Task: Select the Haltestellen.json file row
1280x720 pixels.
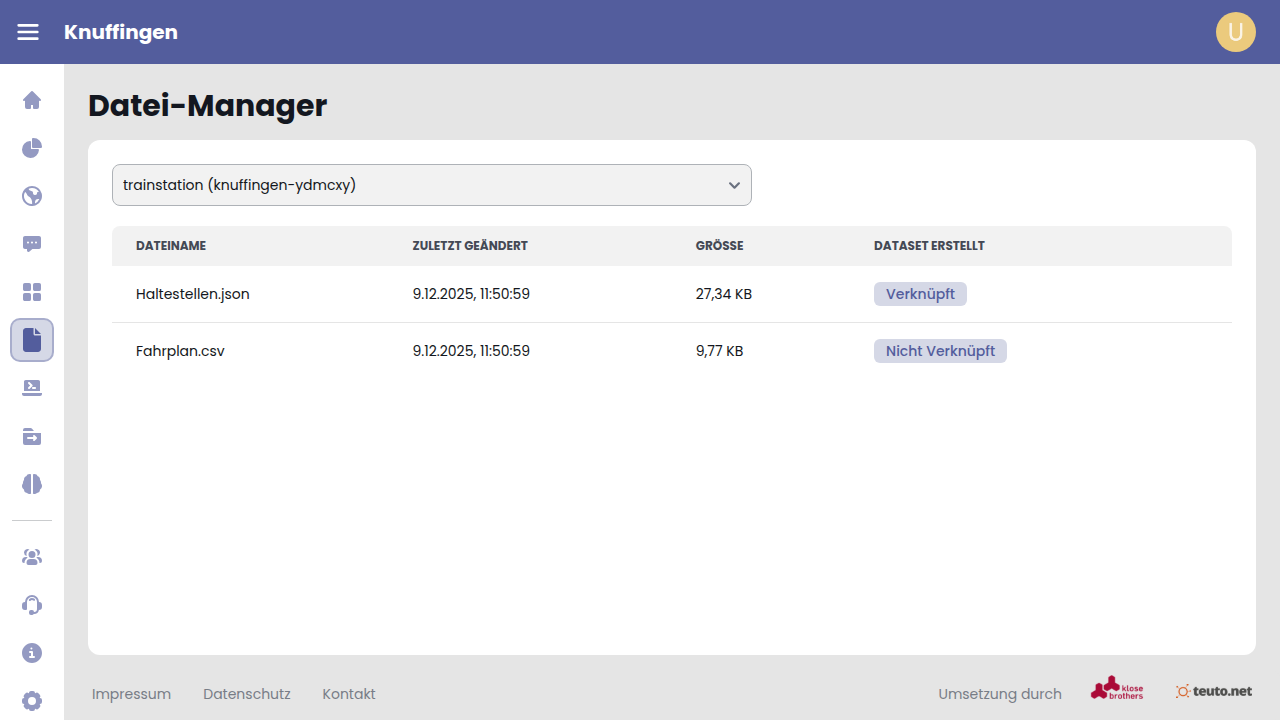Action: pos(193,294)
